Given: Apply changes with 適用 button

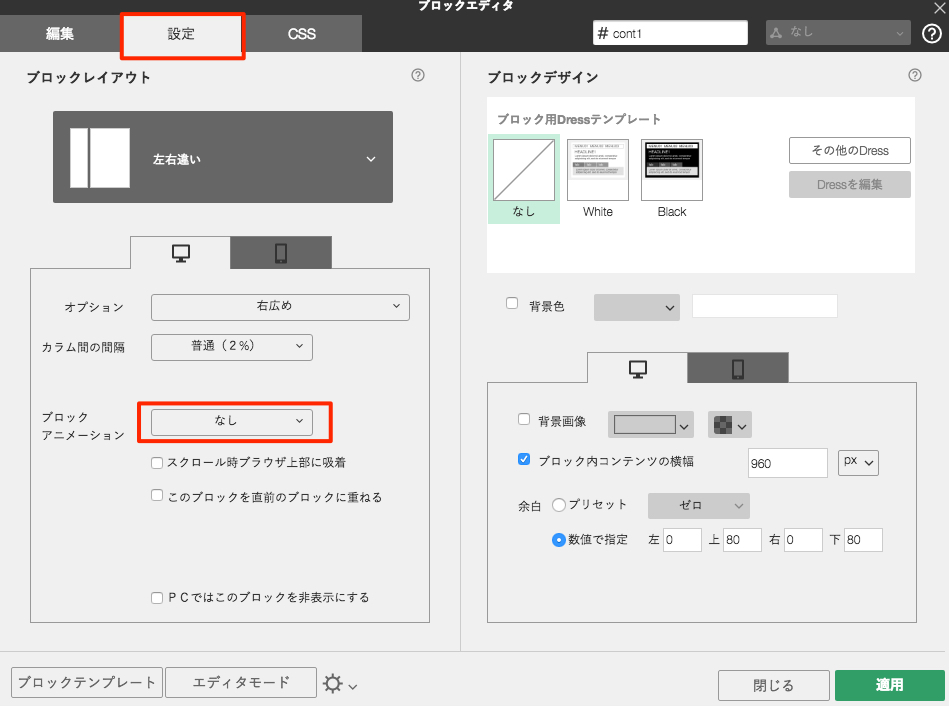Looking at the screenshot, I should point(890,685).
